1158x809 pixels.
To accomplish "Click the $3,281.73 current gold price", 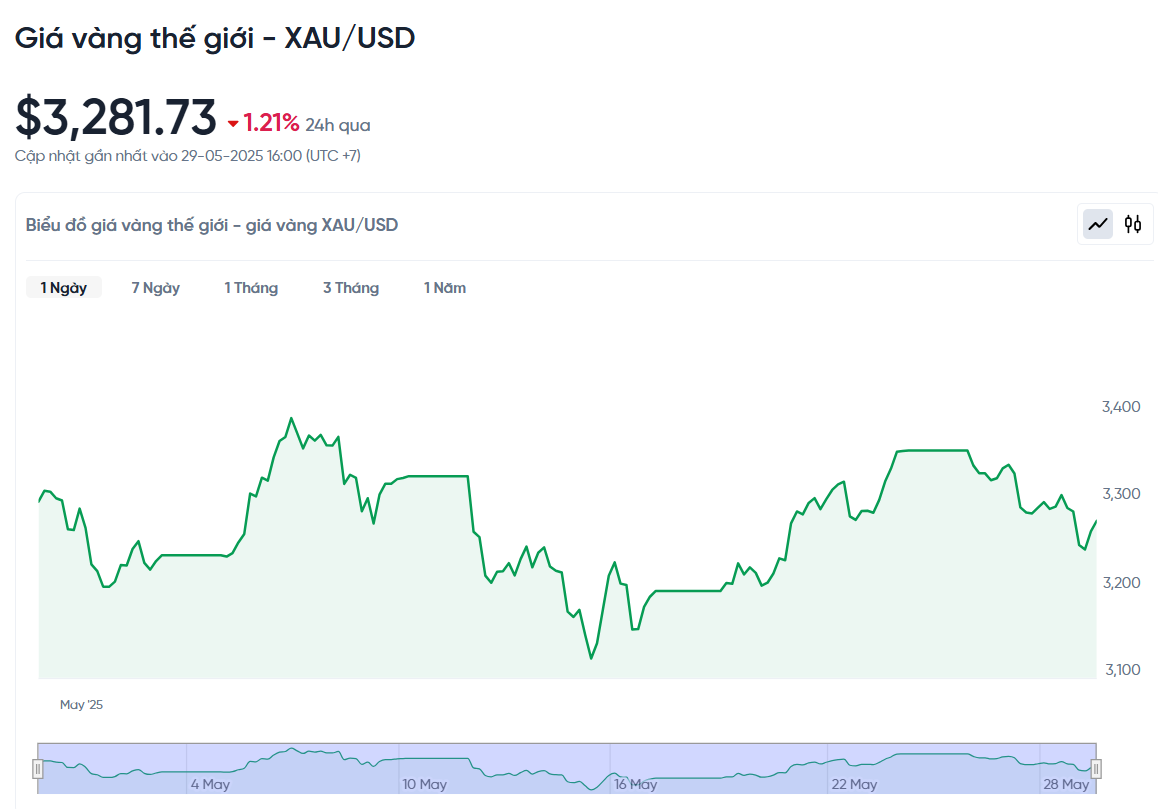I will 116,118.
